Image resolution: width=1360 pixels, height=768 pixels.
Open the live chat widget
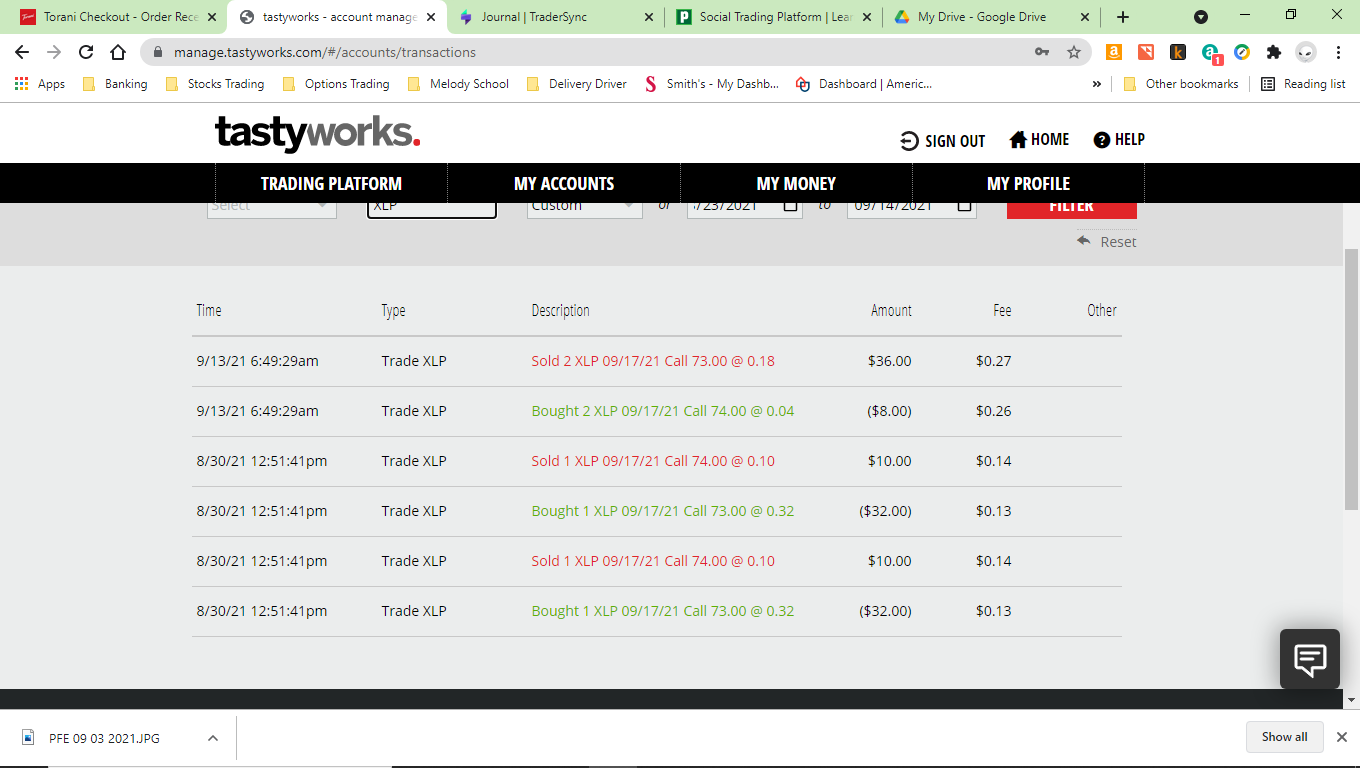(1310, 659)
